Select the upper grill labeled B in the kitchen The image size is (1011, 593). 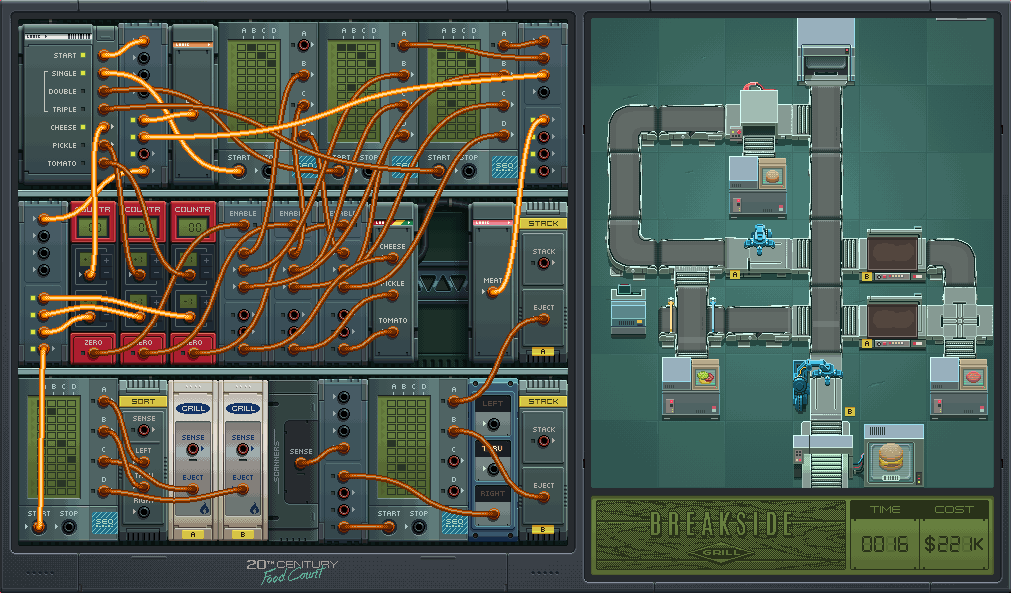892,255
